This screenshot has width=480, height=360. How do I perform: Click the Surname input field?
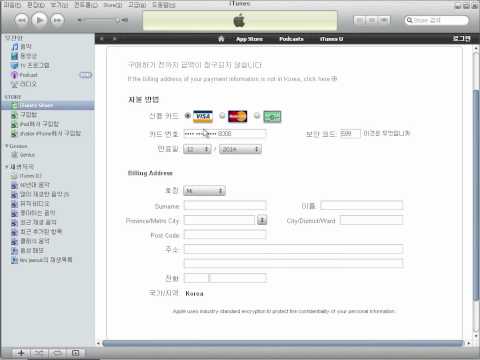(x=225, y=205)
